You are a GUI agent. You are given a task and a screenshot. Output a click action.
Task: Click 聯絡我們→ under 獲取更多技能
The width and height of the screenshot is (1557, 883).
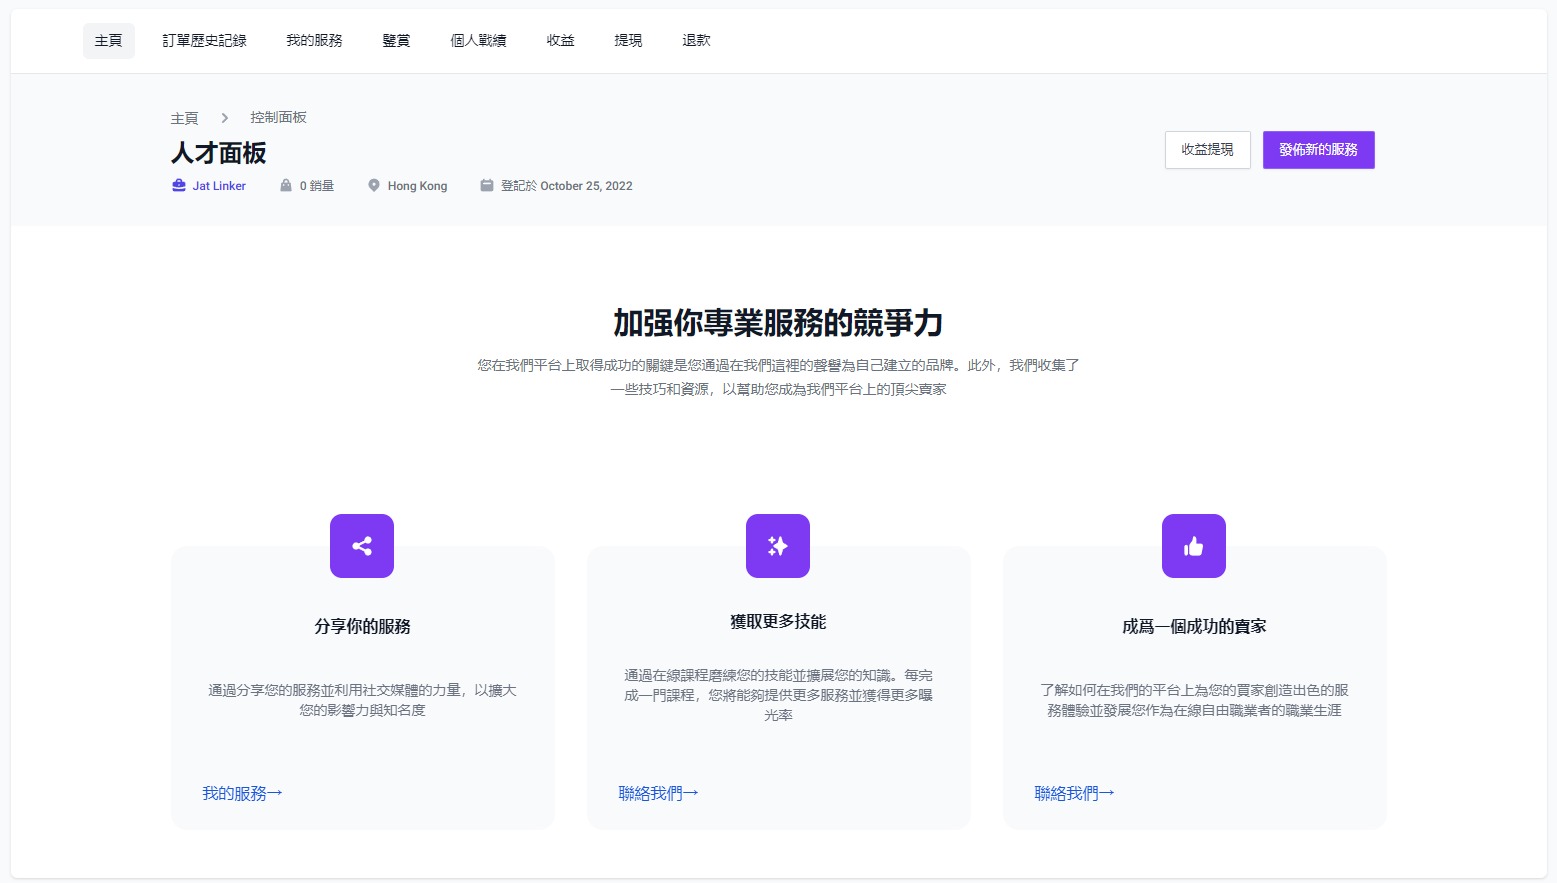658,793
